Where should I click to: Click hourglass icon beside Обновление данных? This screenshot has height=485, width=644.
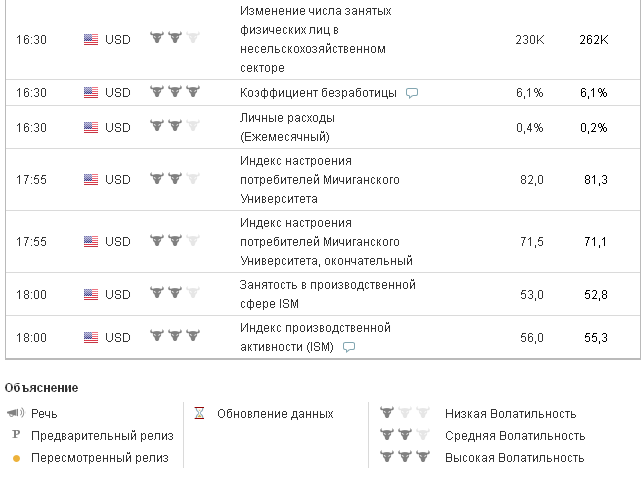coord(199,413)
